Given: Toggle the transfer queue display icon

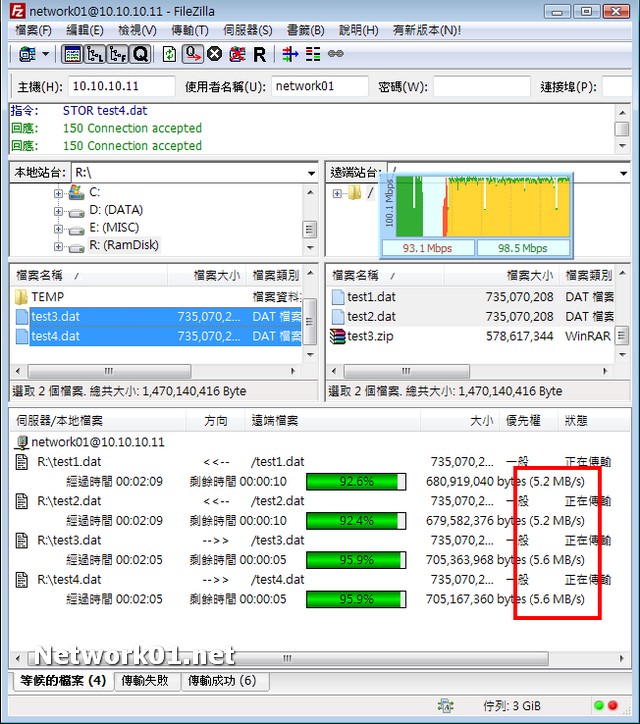Looking at the screenshot, I should [x=140, y=54].
